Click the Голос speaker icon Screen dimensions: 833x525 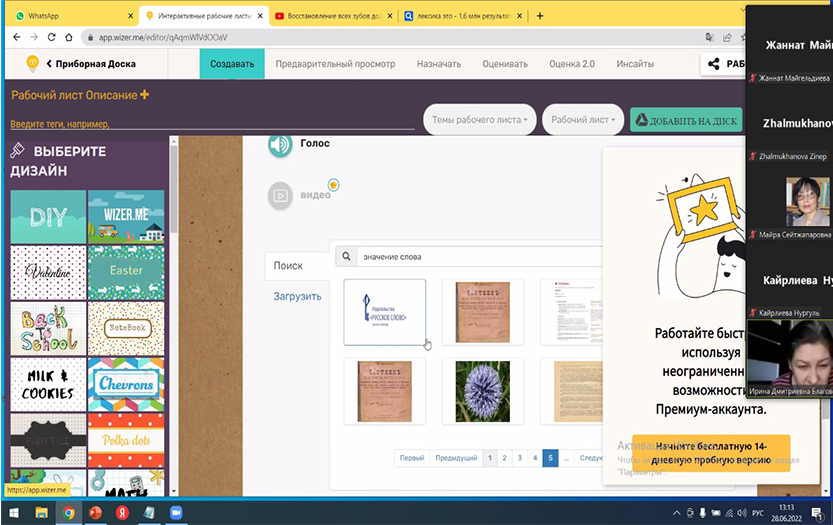click(281, 145)
